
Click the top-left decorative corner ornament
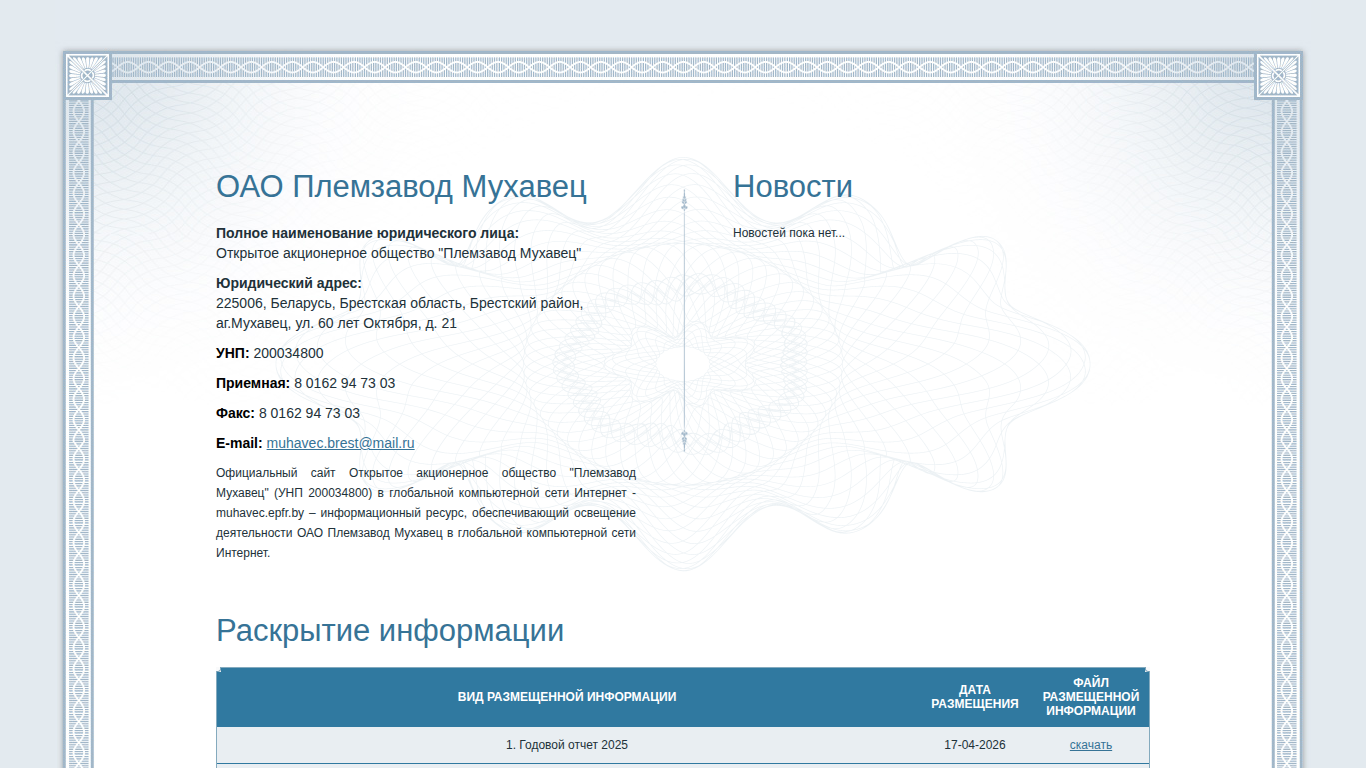pyautogui.click(x=88, y=75)
